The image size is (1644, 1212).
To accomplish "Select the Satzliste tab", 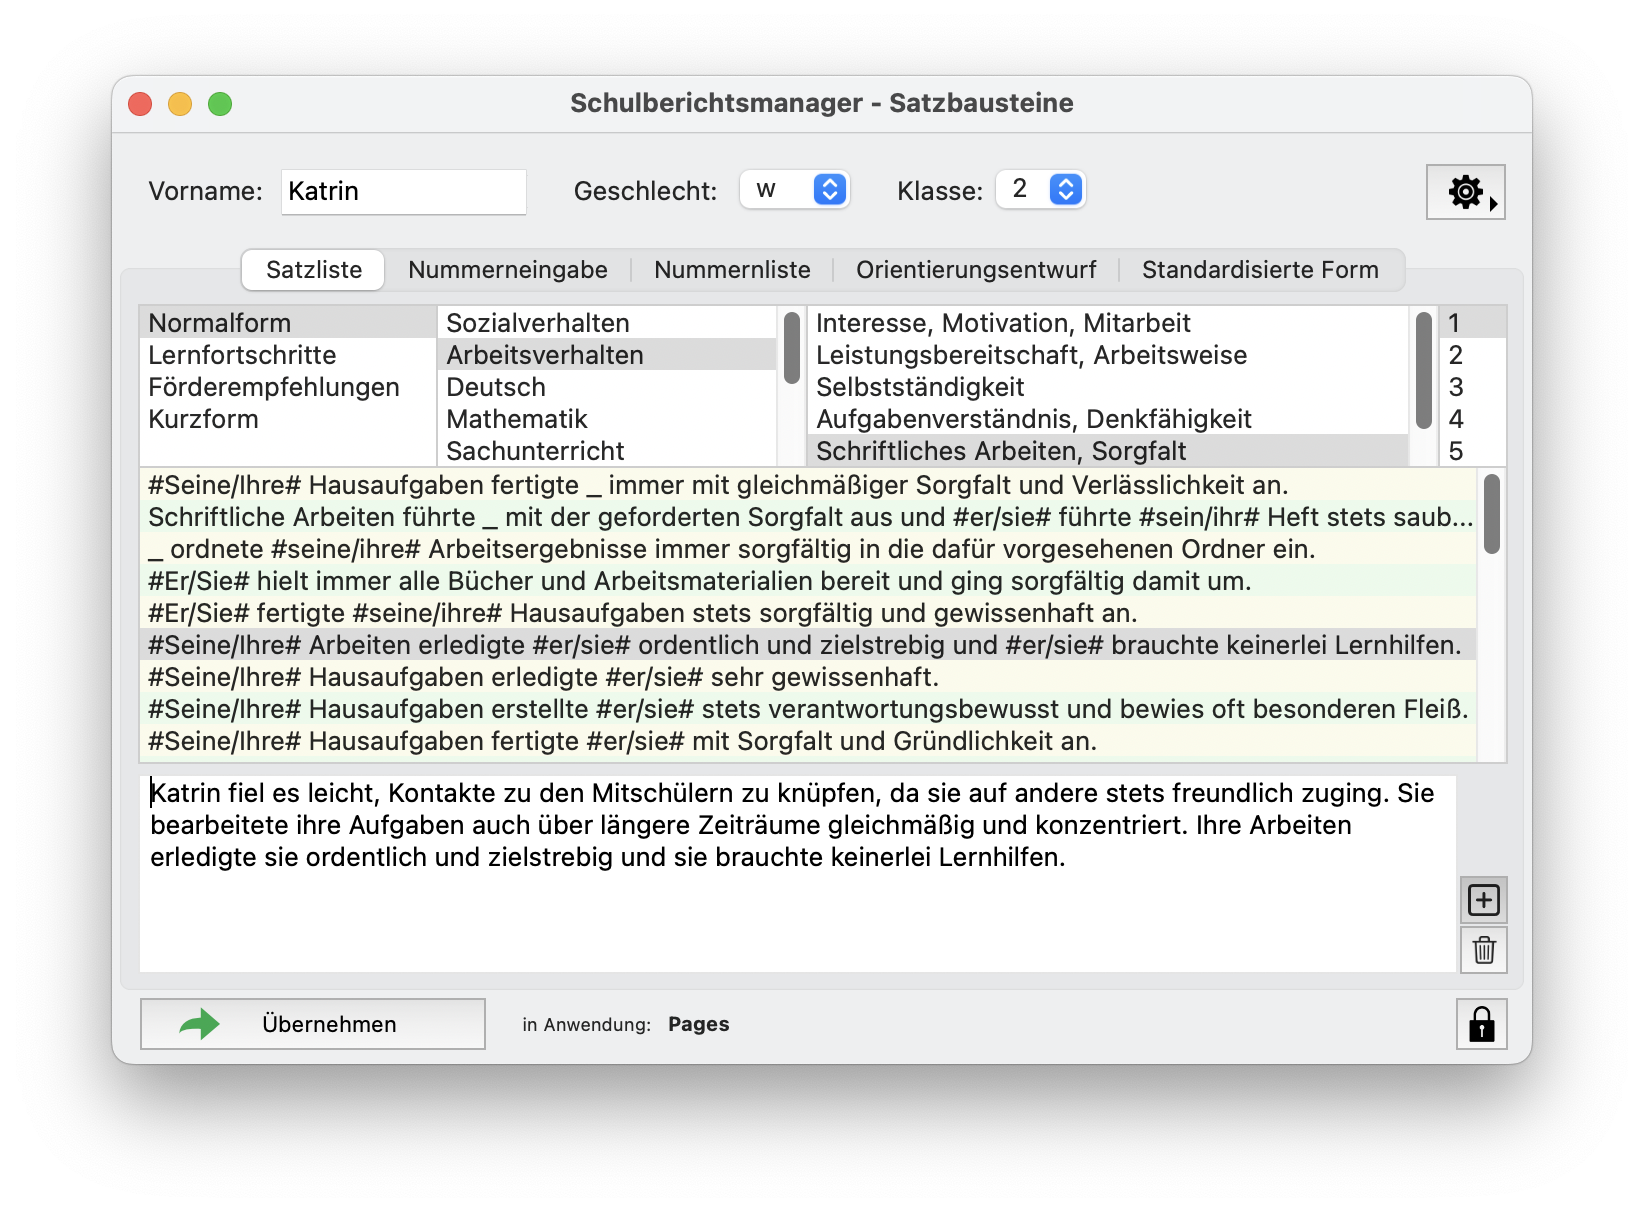I will coord(312,269).
